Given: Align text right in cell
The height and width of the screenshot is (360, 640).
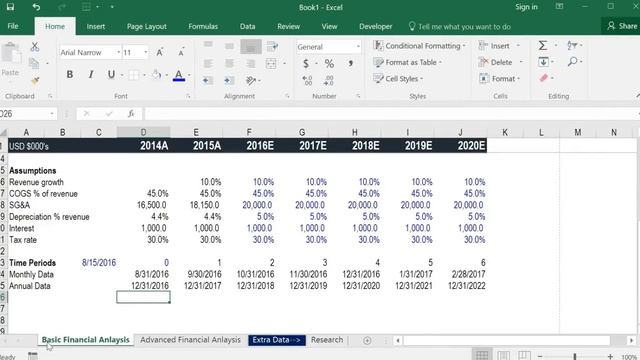Looking at the screenshot, I should point(251,63).
